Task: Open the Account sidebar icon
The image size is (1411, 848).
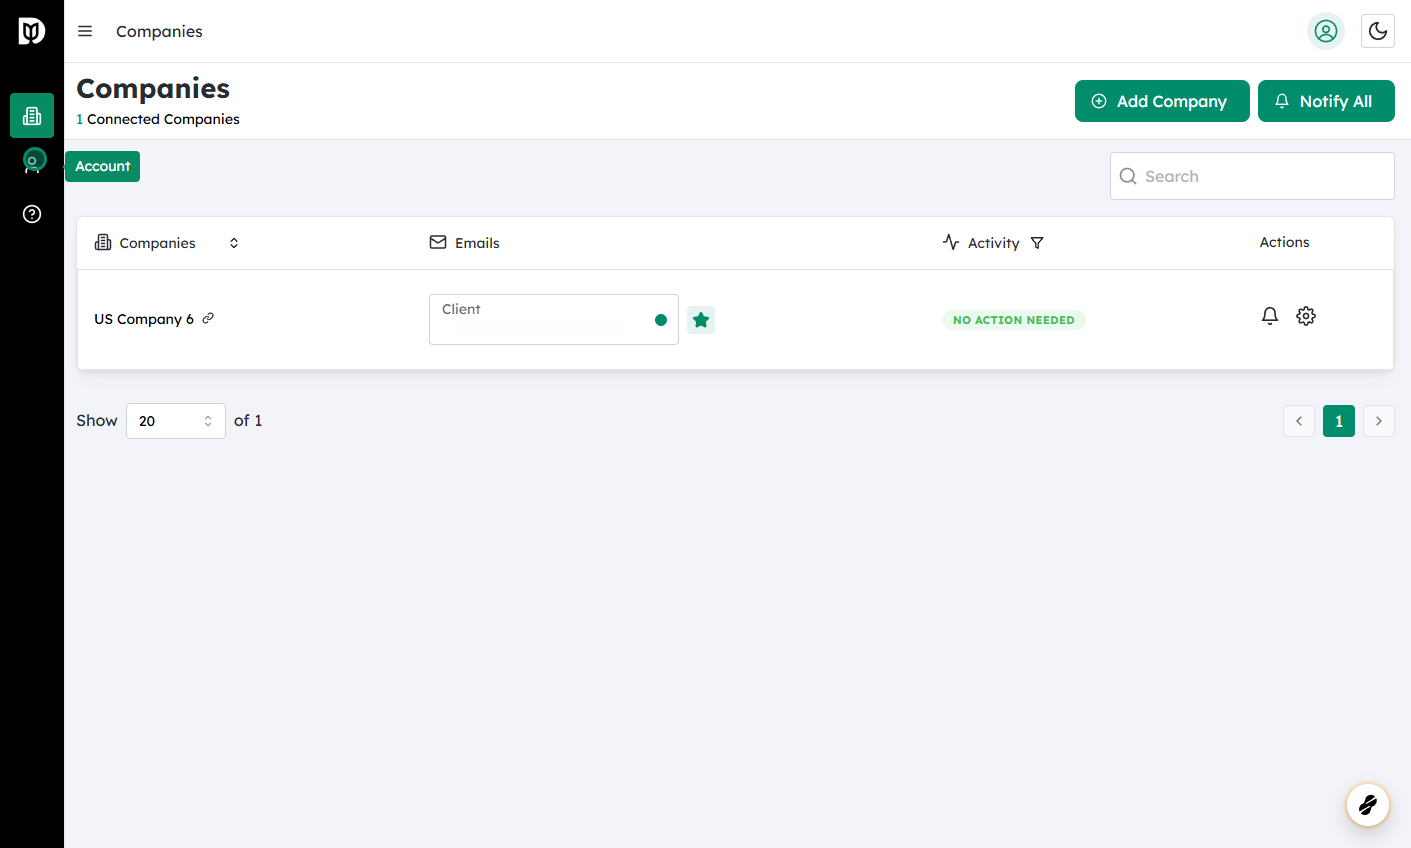Action: [x=33, y=161]
